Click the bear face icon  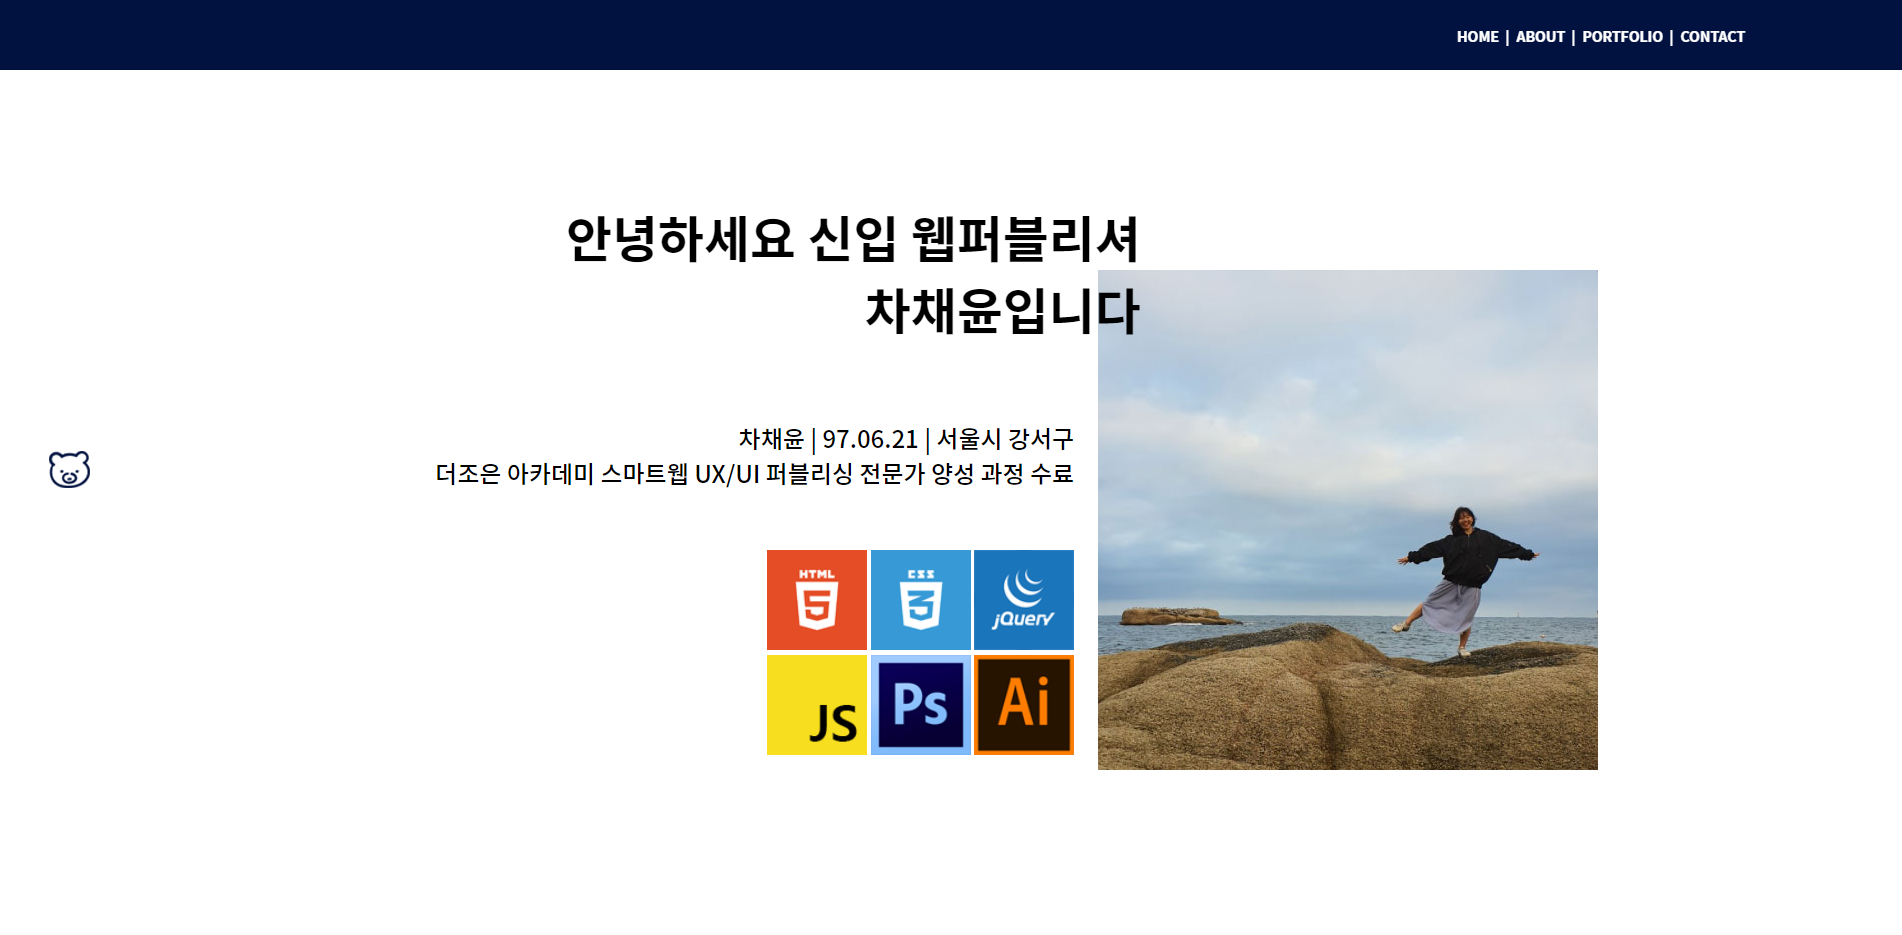(x=69, y=469)
